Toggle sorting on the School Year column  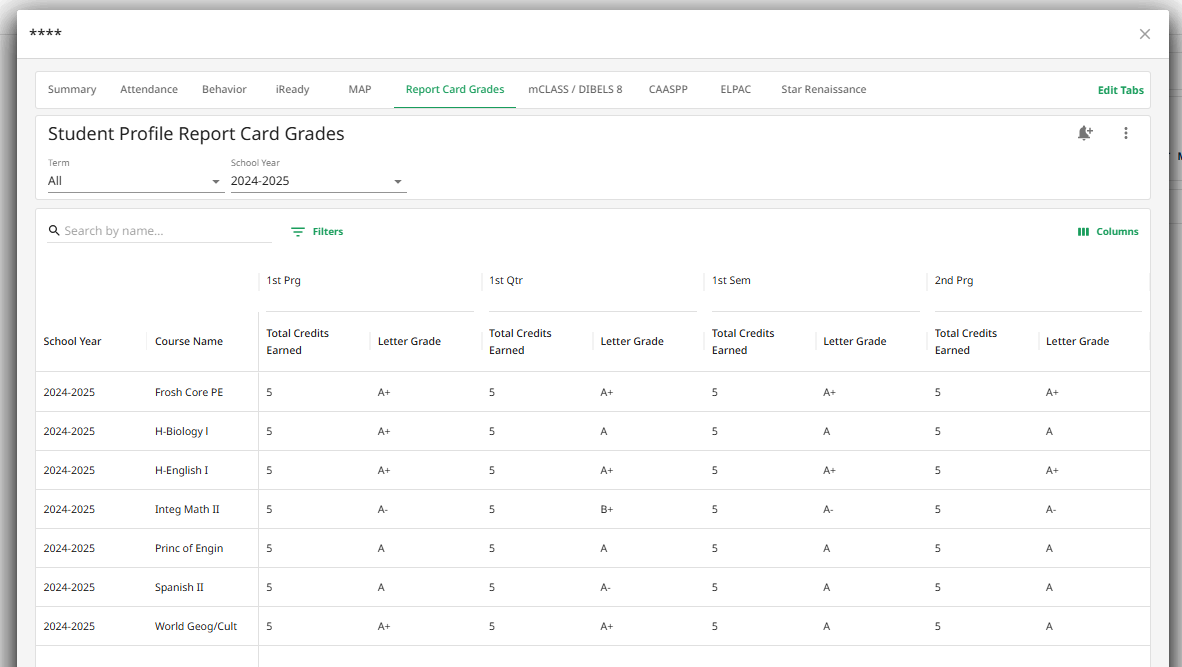[x=72, y=340]
